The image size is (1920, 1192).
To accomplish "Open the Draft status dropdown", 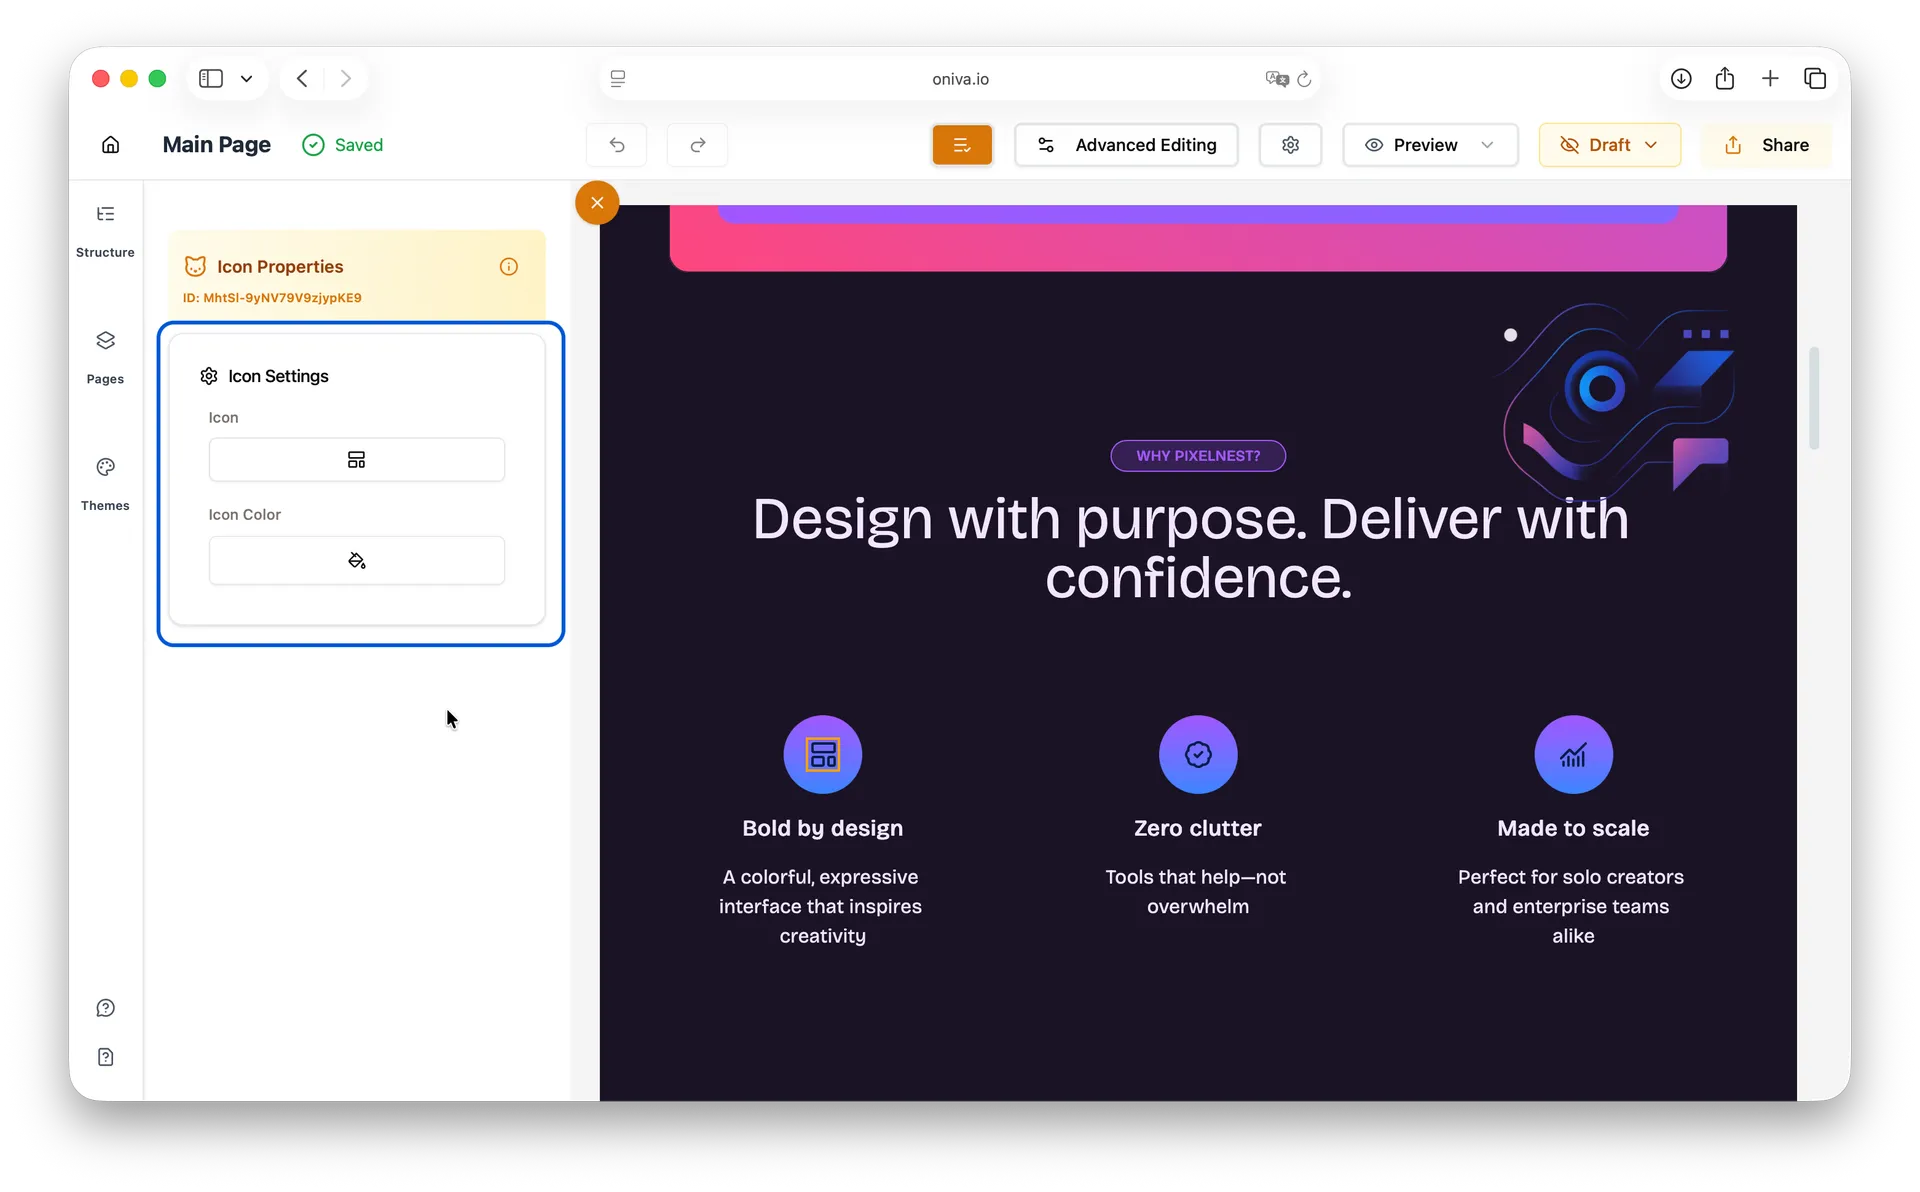I will (x=1609, y=144).
